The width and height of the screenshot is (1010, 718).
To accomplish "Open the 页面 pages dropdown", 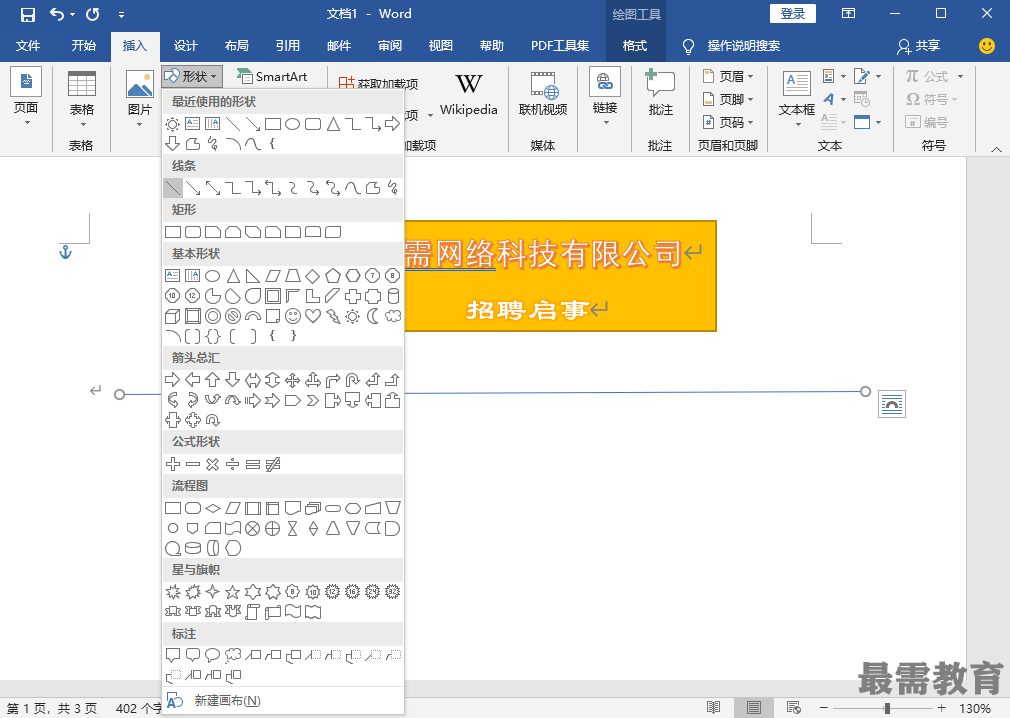I will [26, 97].
